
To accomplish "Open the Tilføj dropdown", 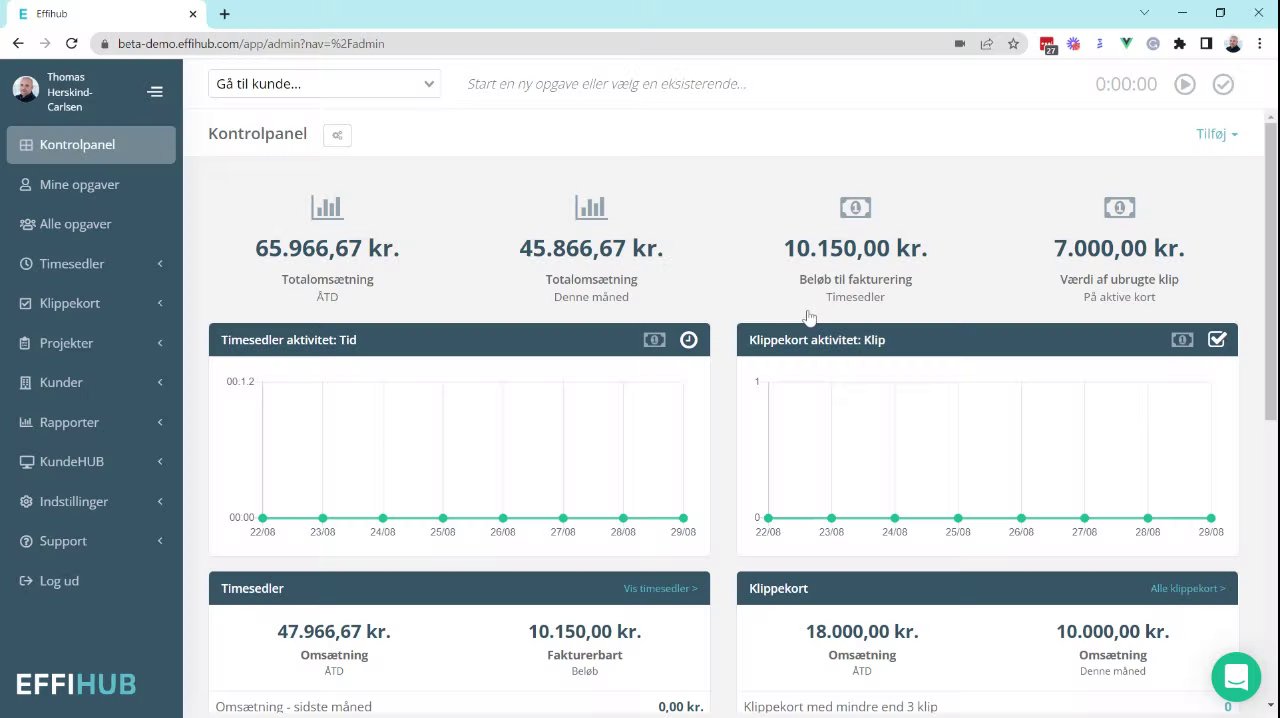I will tap(1217, 134).
